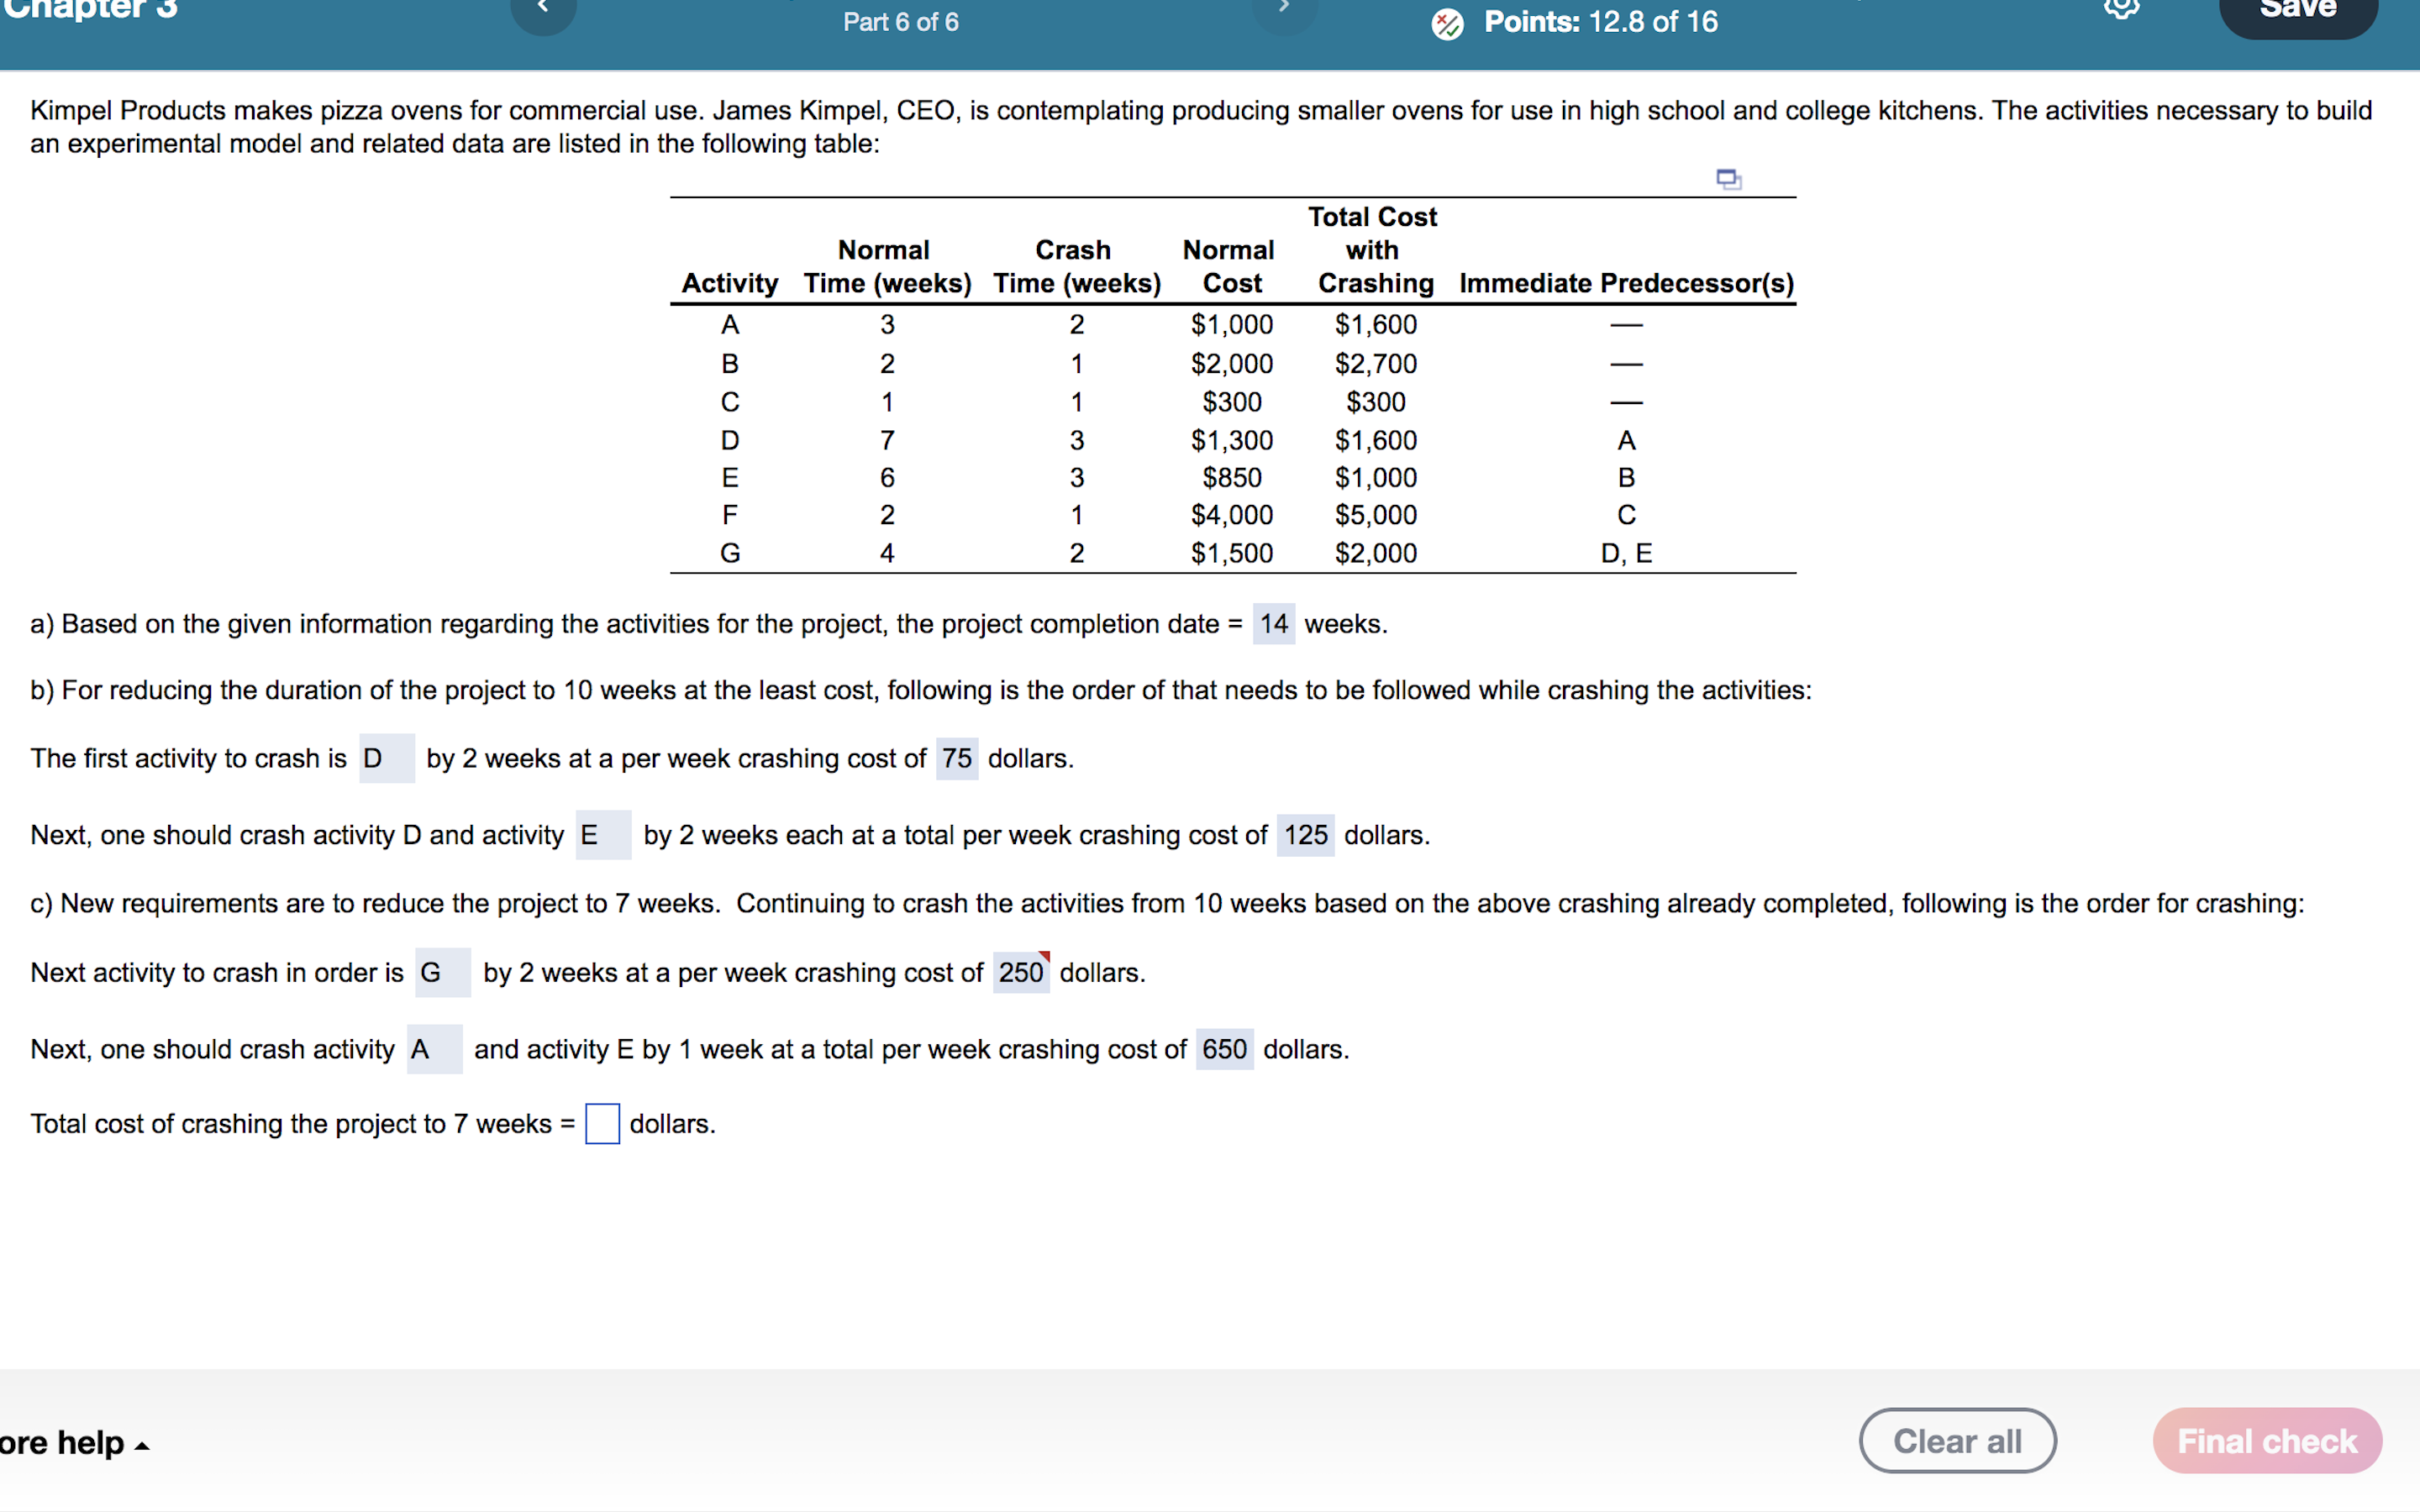Image resolution: width=2420 pixels, height=1512 pixels.
Task: Select the 14 weeks answer field
Action: tap(1273, 624)
